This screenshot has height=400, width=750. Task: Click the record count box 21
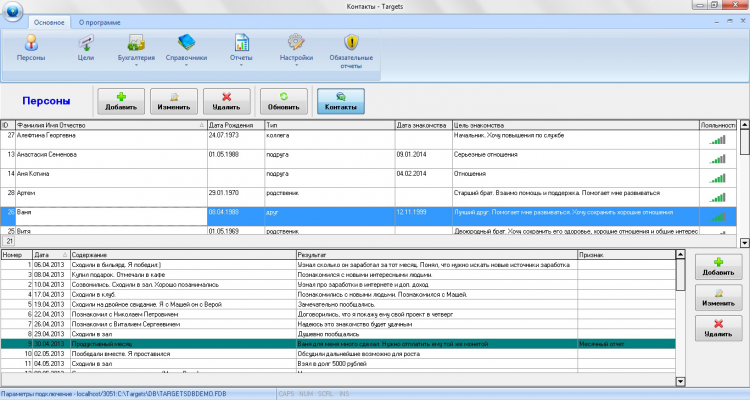coord(10,241)
